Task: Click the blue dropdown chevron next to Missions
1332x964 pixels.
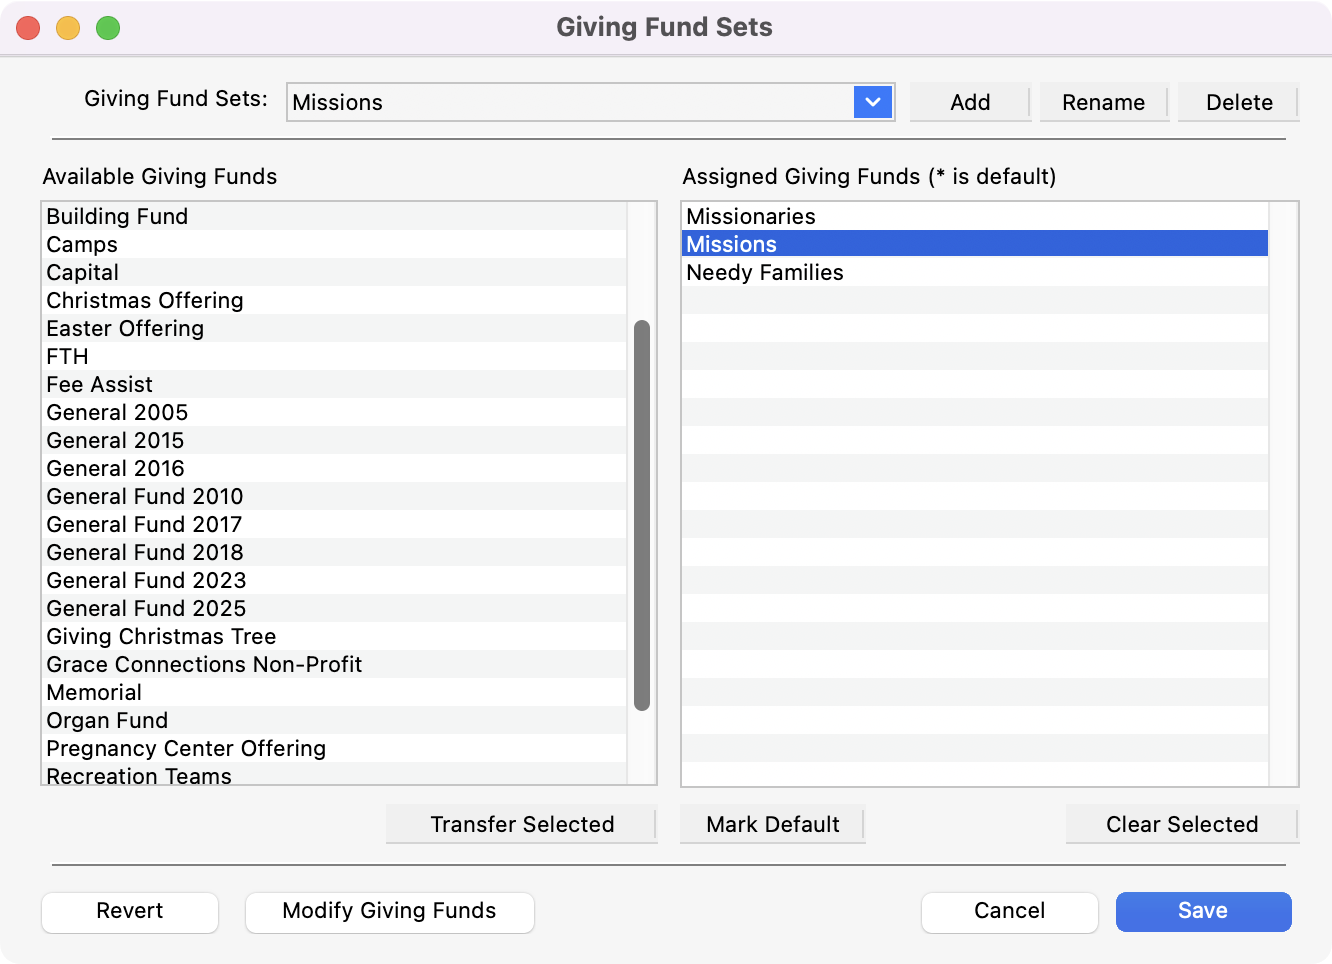Action: 870,102
